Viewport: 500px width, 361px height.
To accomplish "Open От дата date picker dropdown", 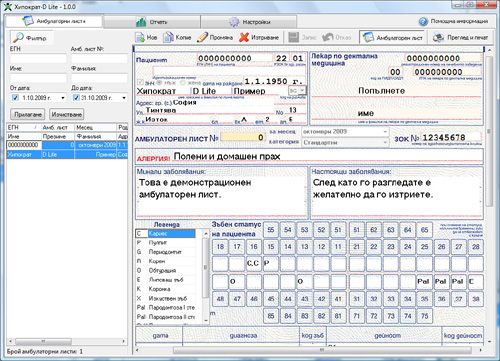I will (63, 98).
